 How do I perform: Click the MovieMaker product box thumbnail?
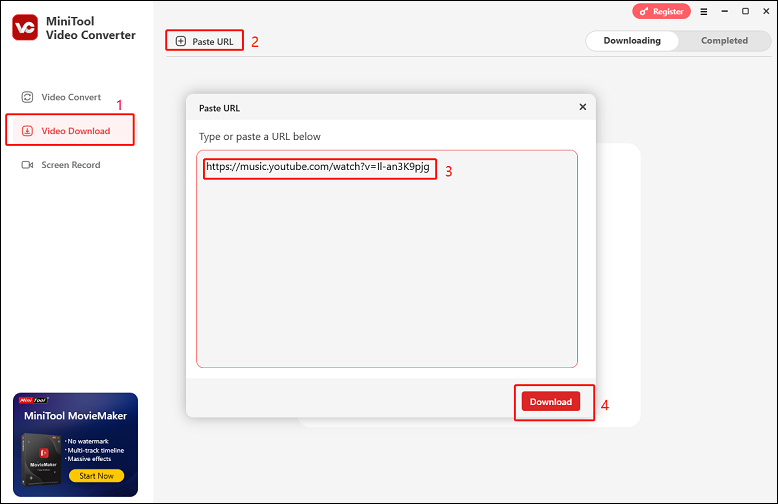click(x=41, y=459)
